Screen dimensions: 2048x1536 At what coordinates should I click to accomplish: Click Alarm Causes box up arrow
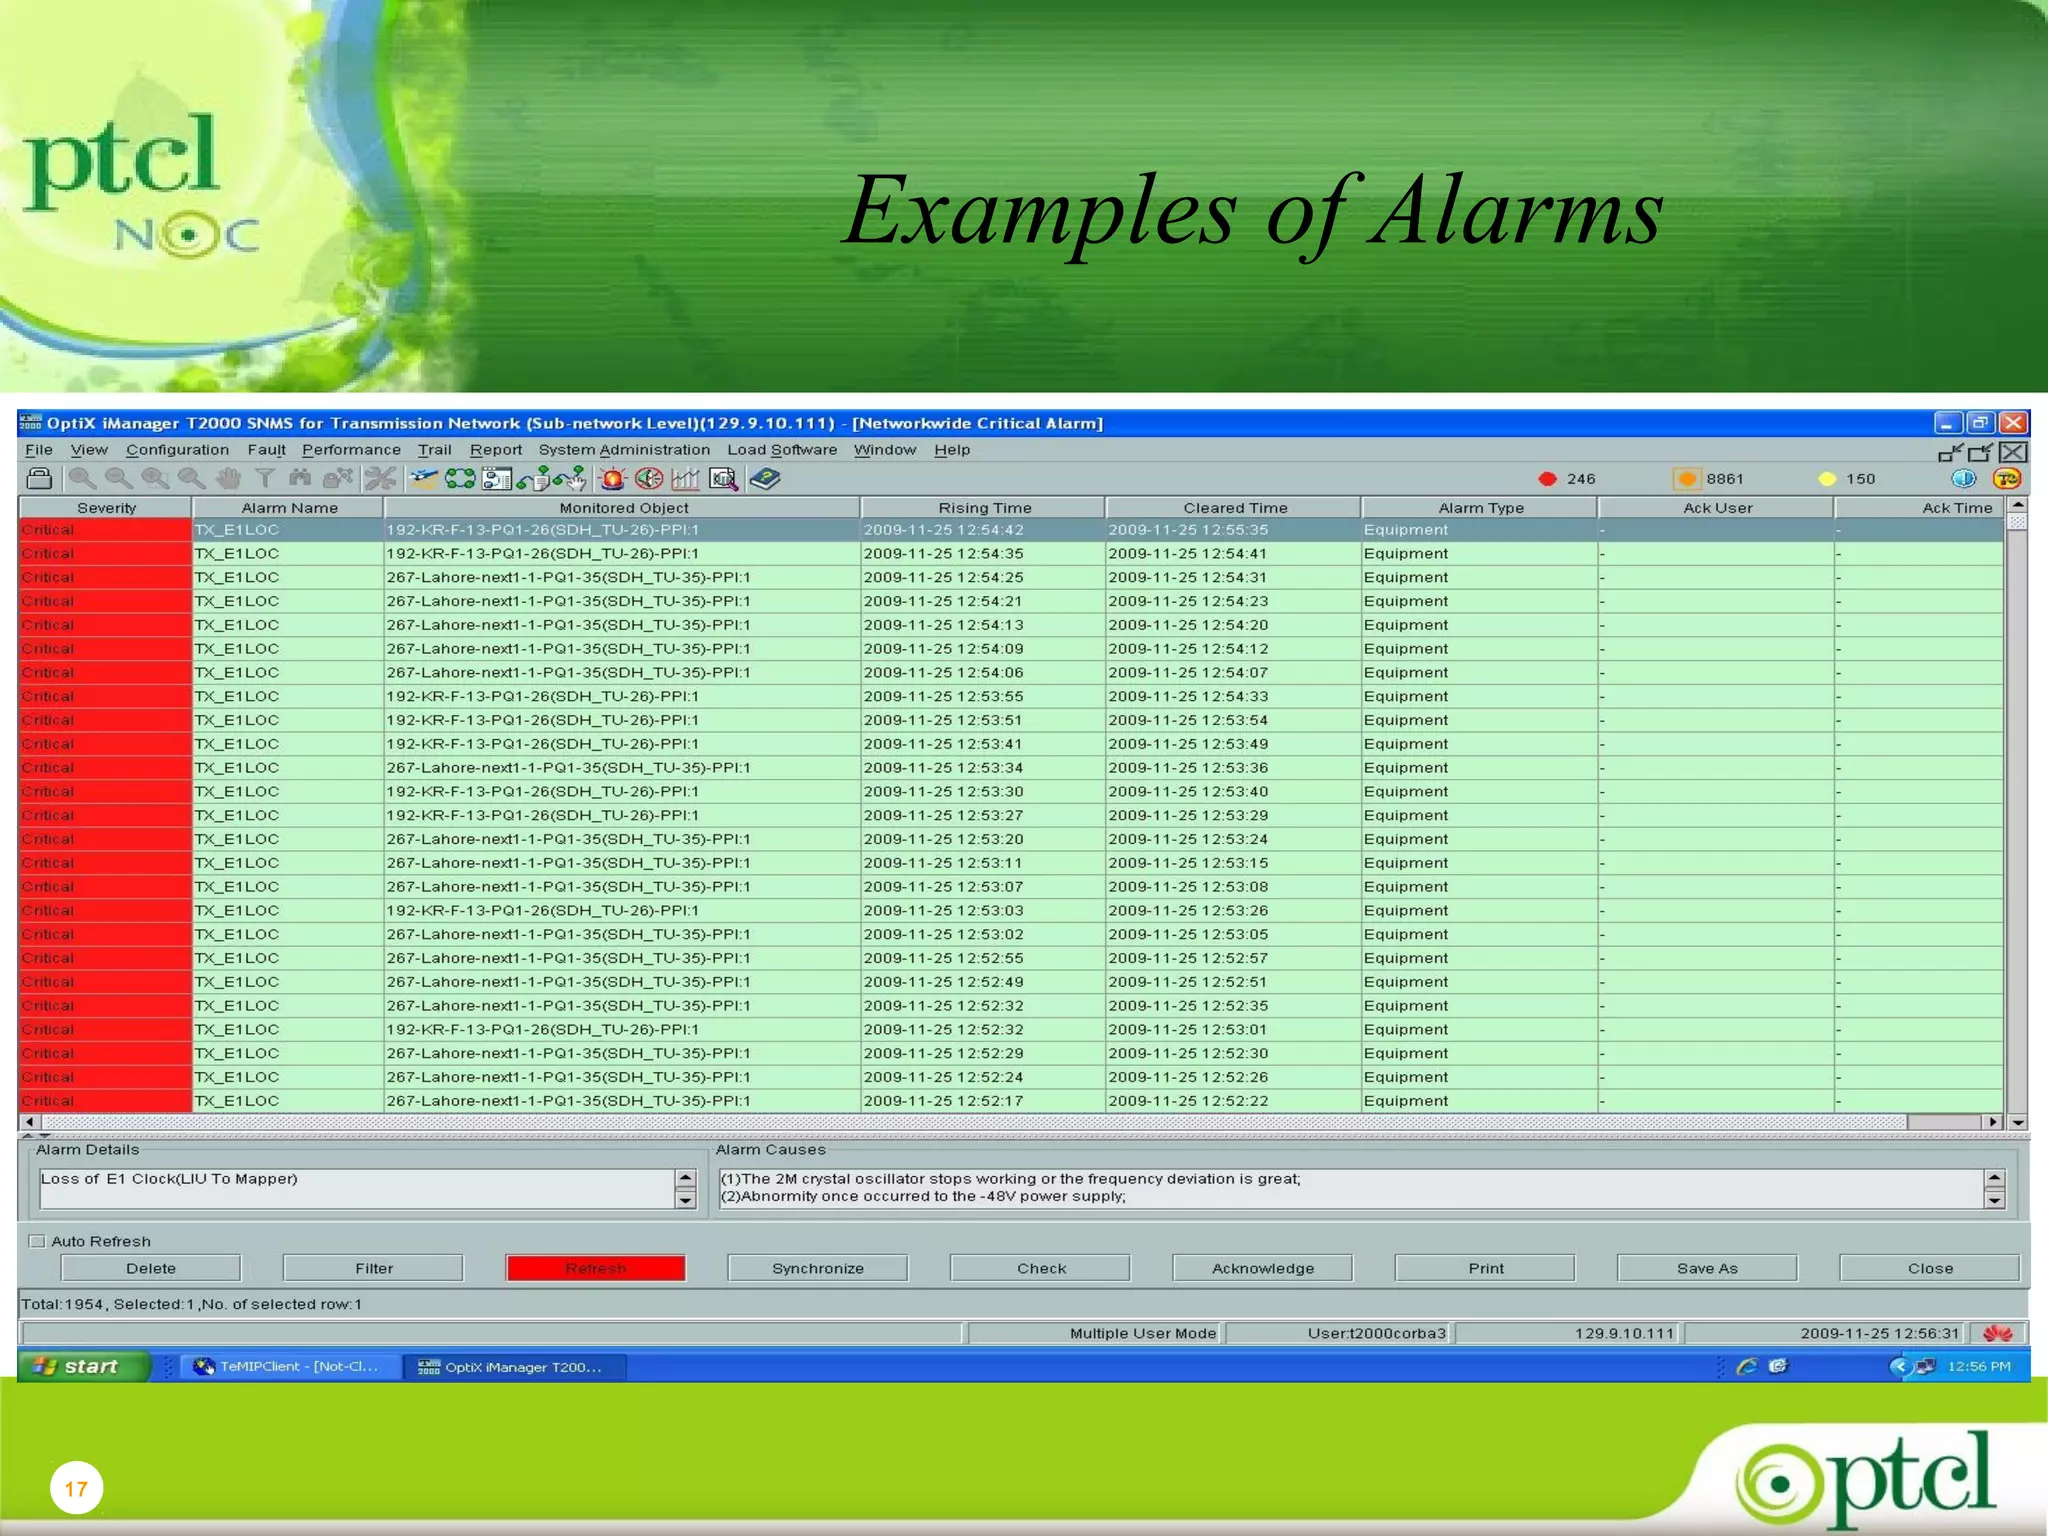click(1994, 1179)
